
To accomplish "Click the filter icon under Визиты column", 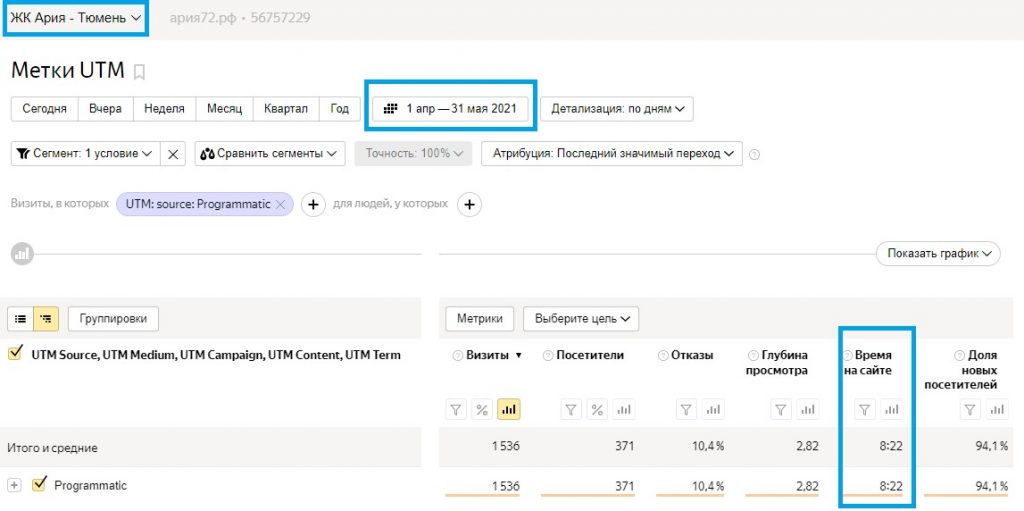I will (456, 409).
